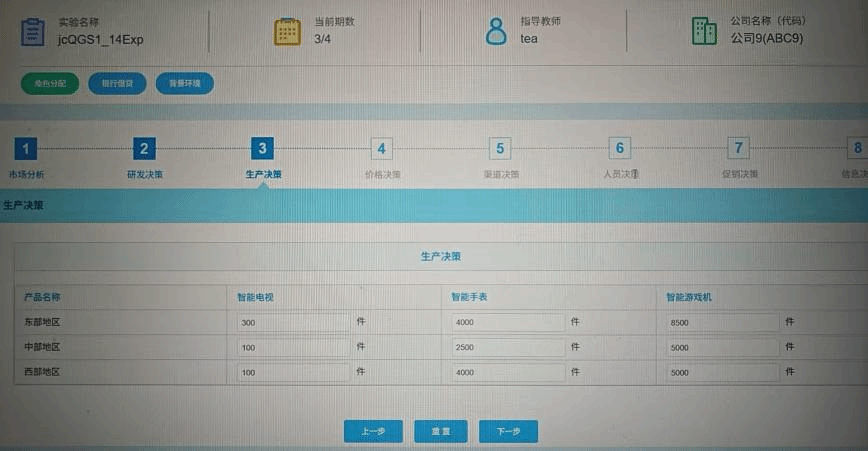Image resolution: width=868 pixels, height=451 pixels.
Task: Select step 4 价格决策 box
Action: [381, 150]
